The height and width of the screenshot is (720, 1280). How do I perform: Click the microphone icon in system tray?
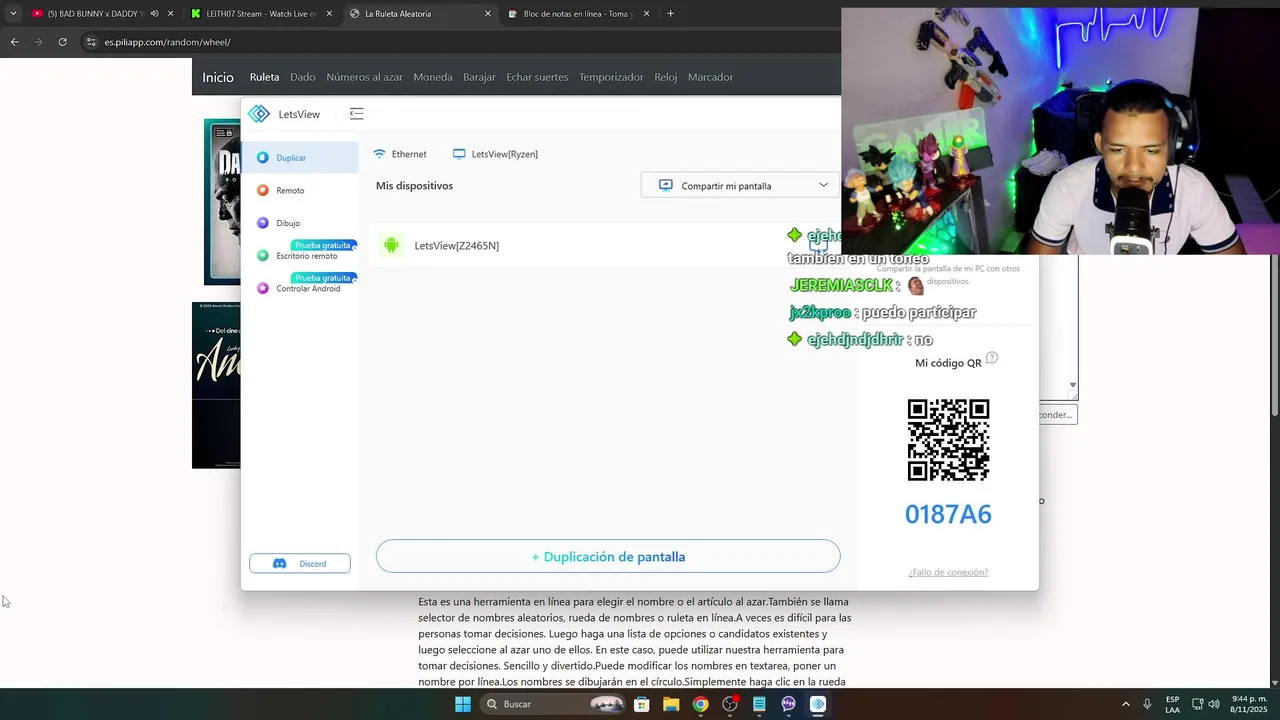[1147, 704]
